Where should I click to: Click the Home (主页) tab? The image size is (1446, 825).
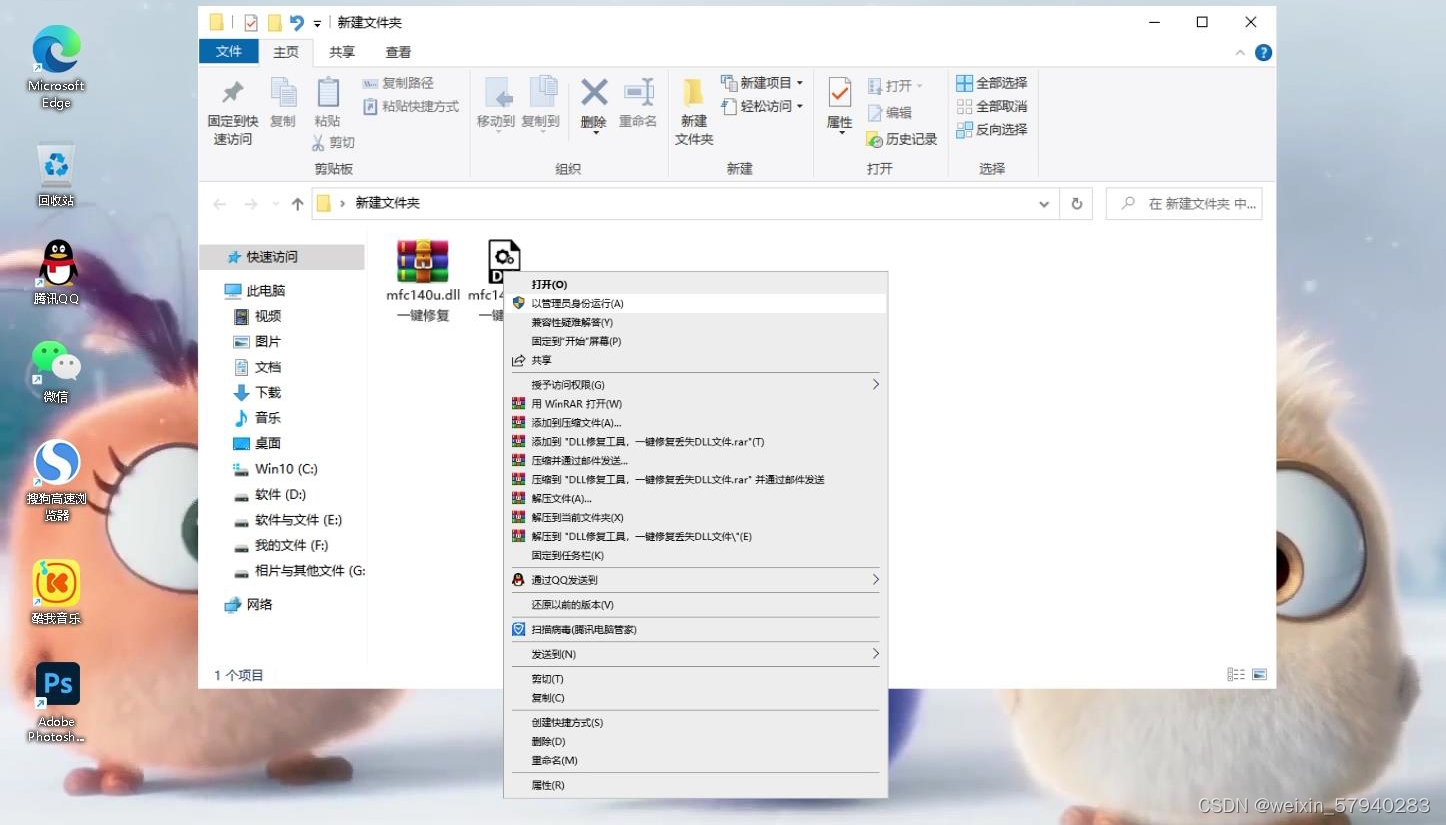(286, 52)
